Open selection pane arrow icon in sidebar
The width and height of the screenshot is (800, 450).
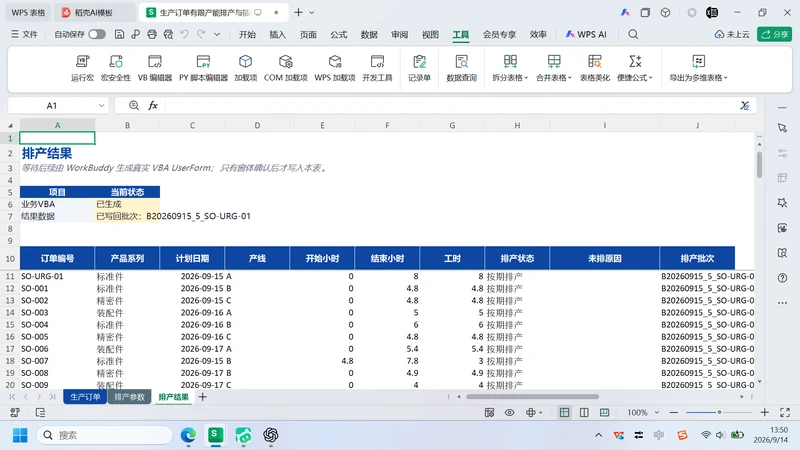[783, 128]
